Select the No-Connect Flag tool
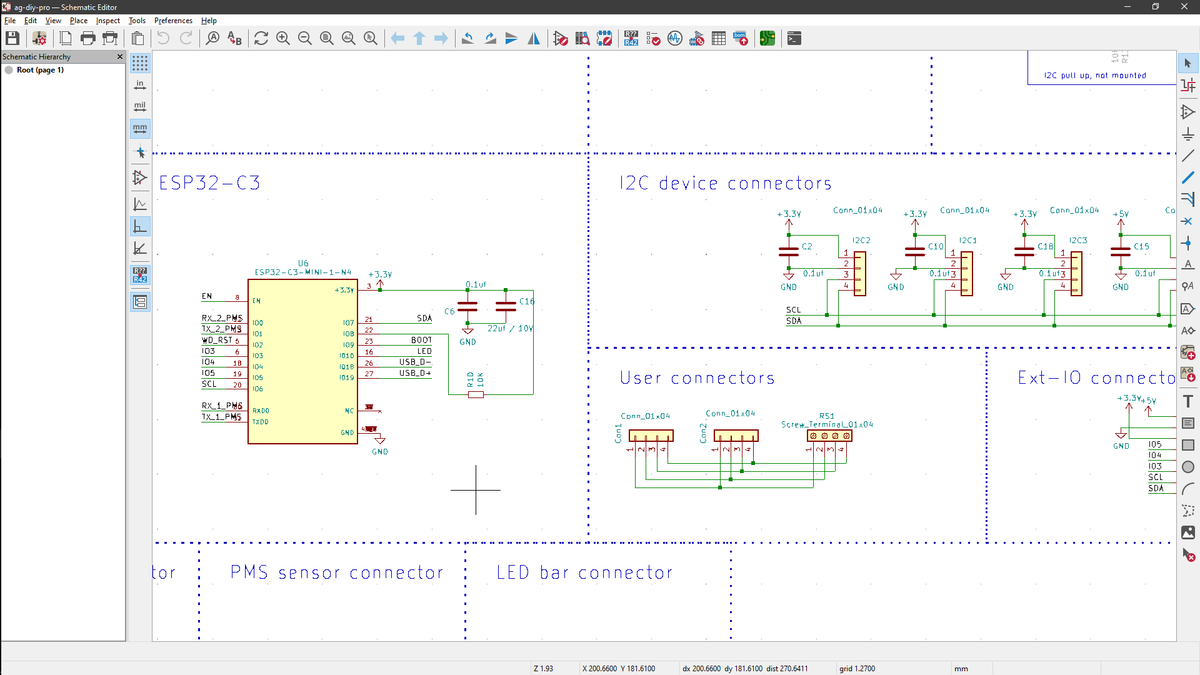The width and height of the screenshot is (1200, 675). 1188,220
